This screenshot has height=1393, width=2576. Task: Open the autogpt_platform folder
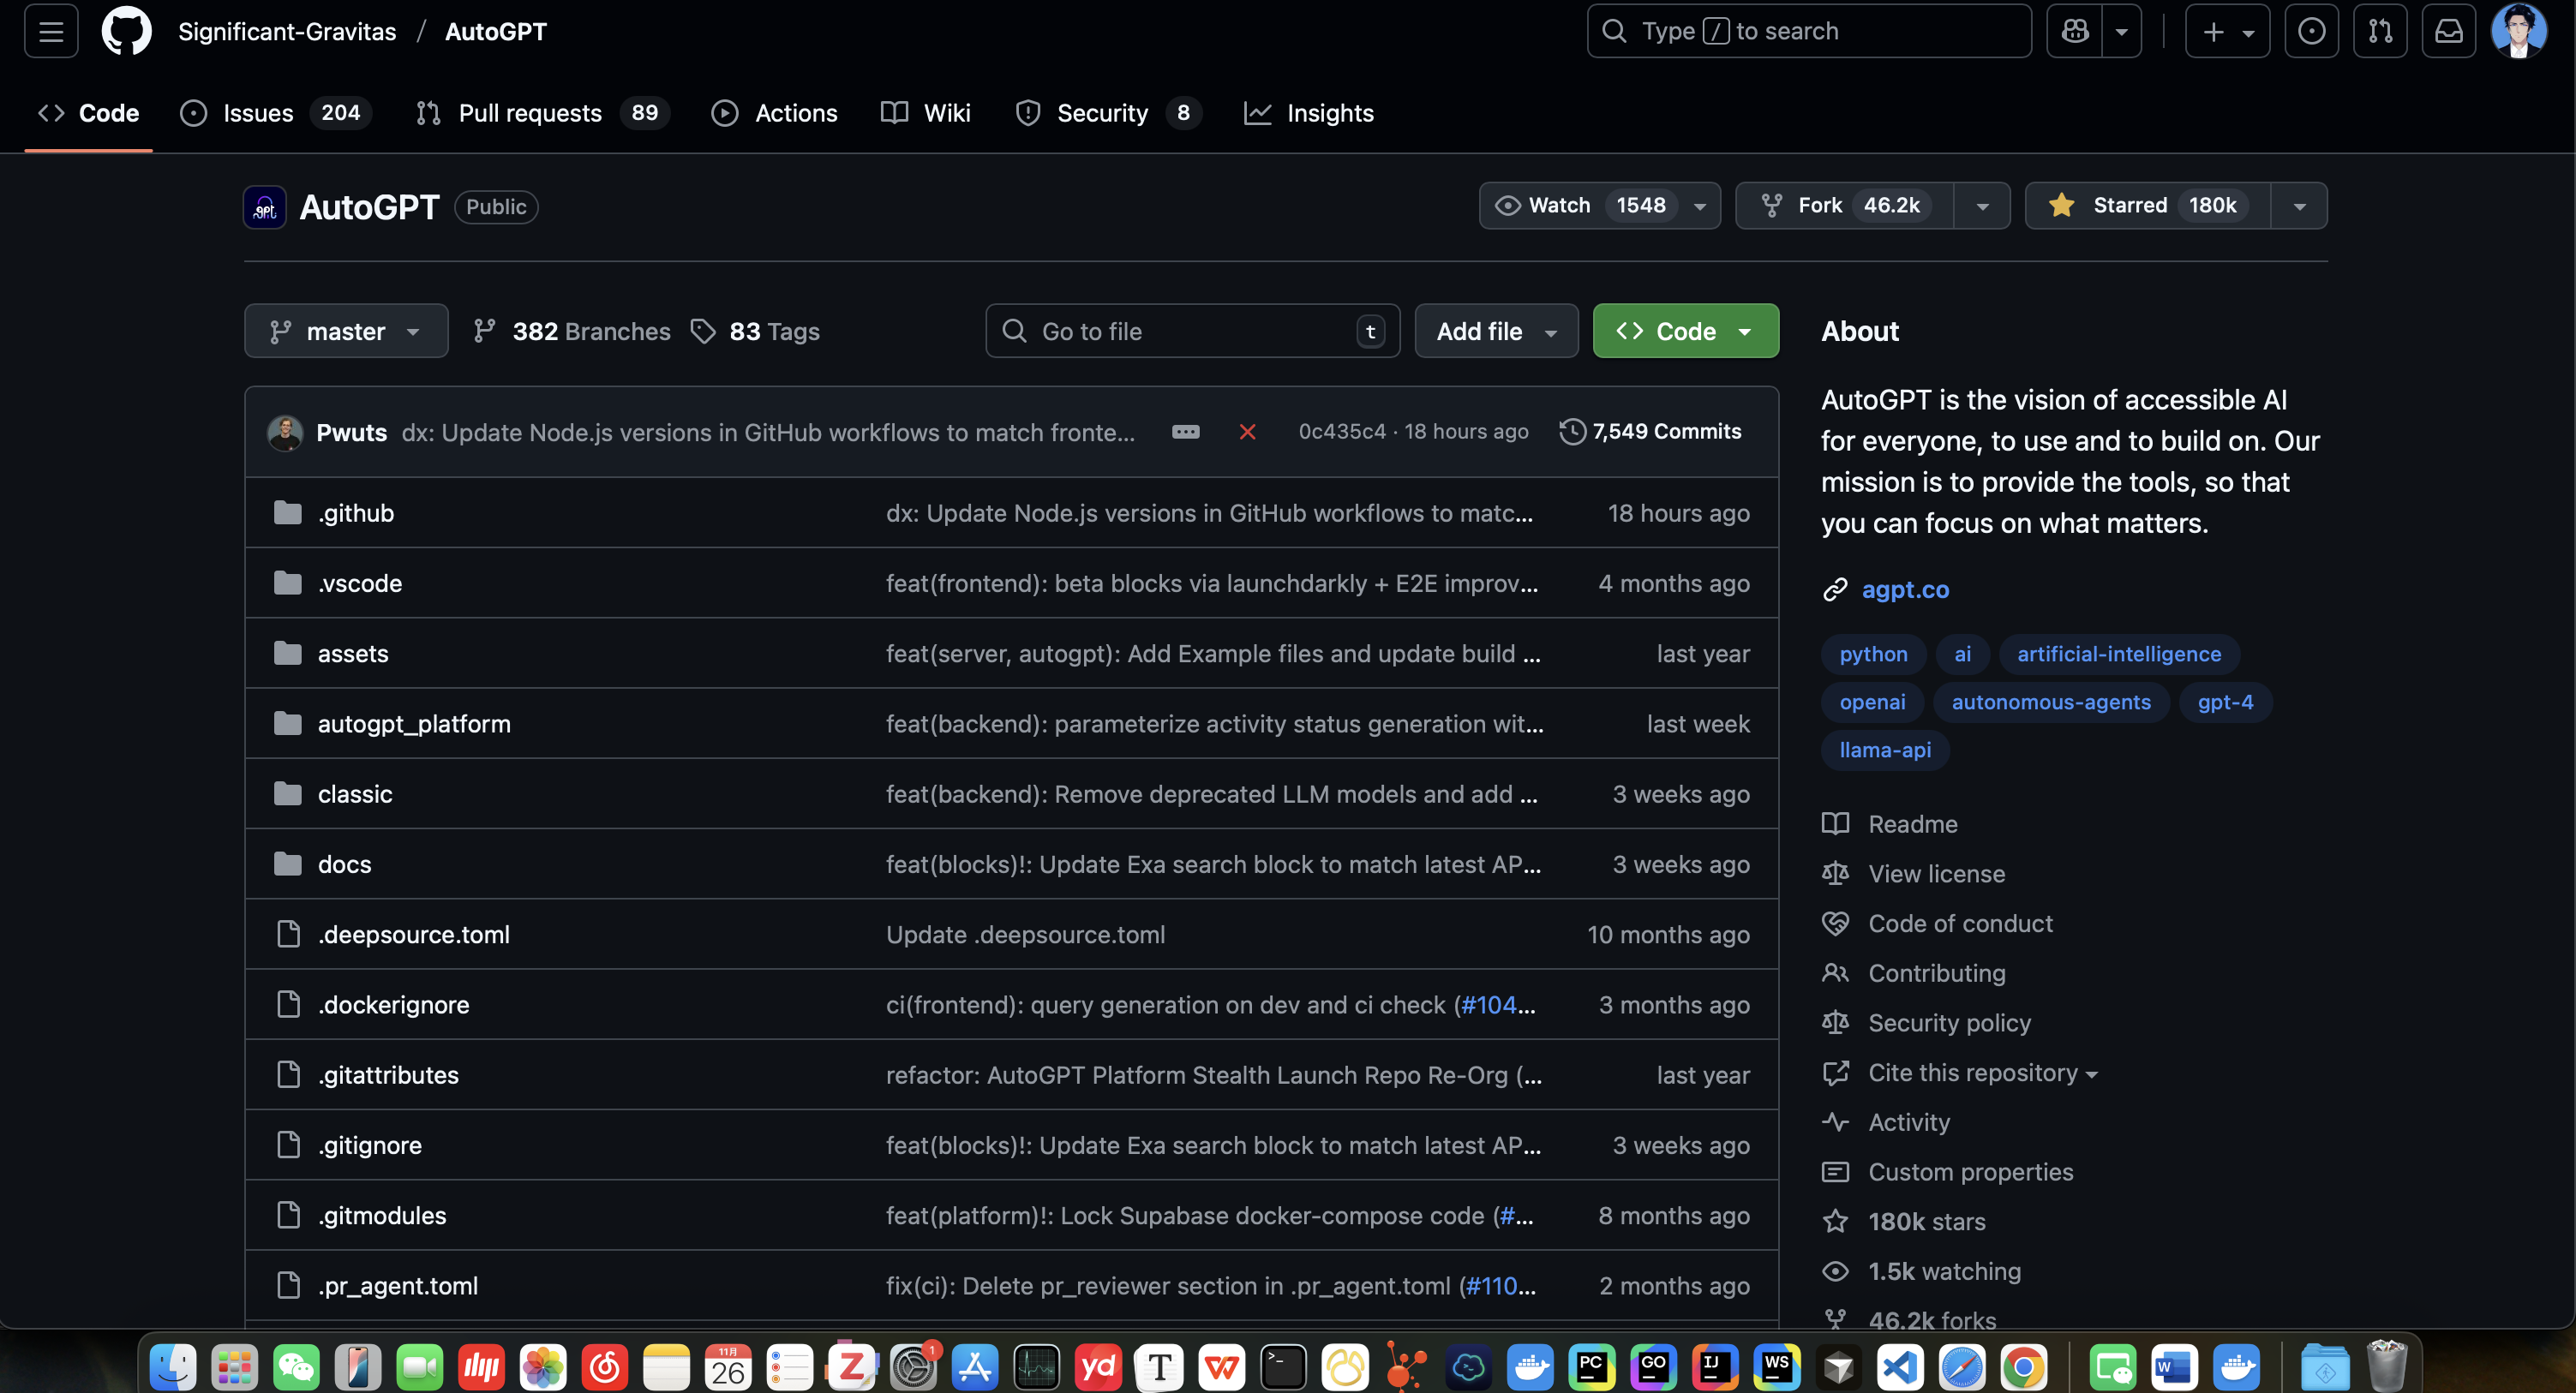point(414,724)
